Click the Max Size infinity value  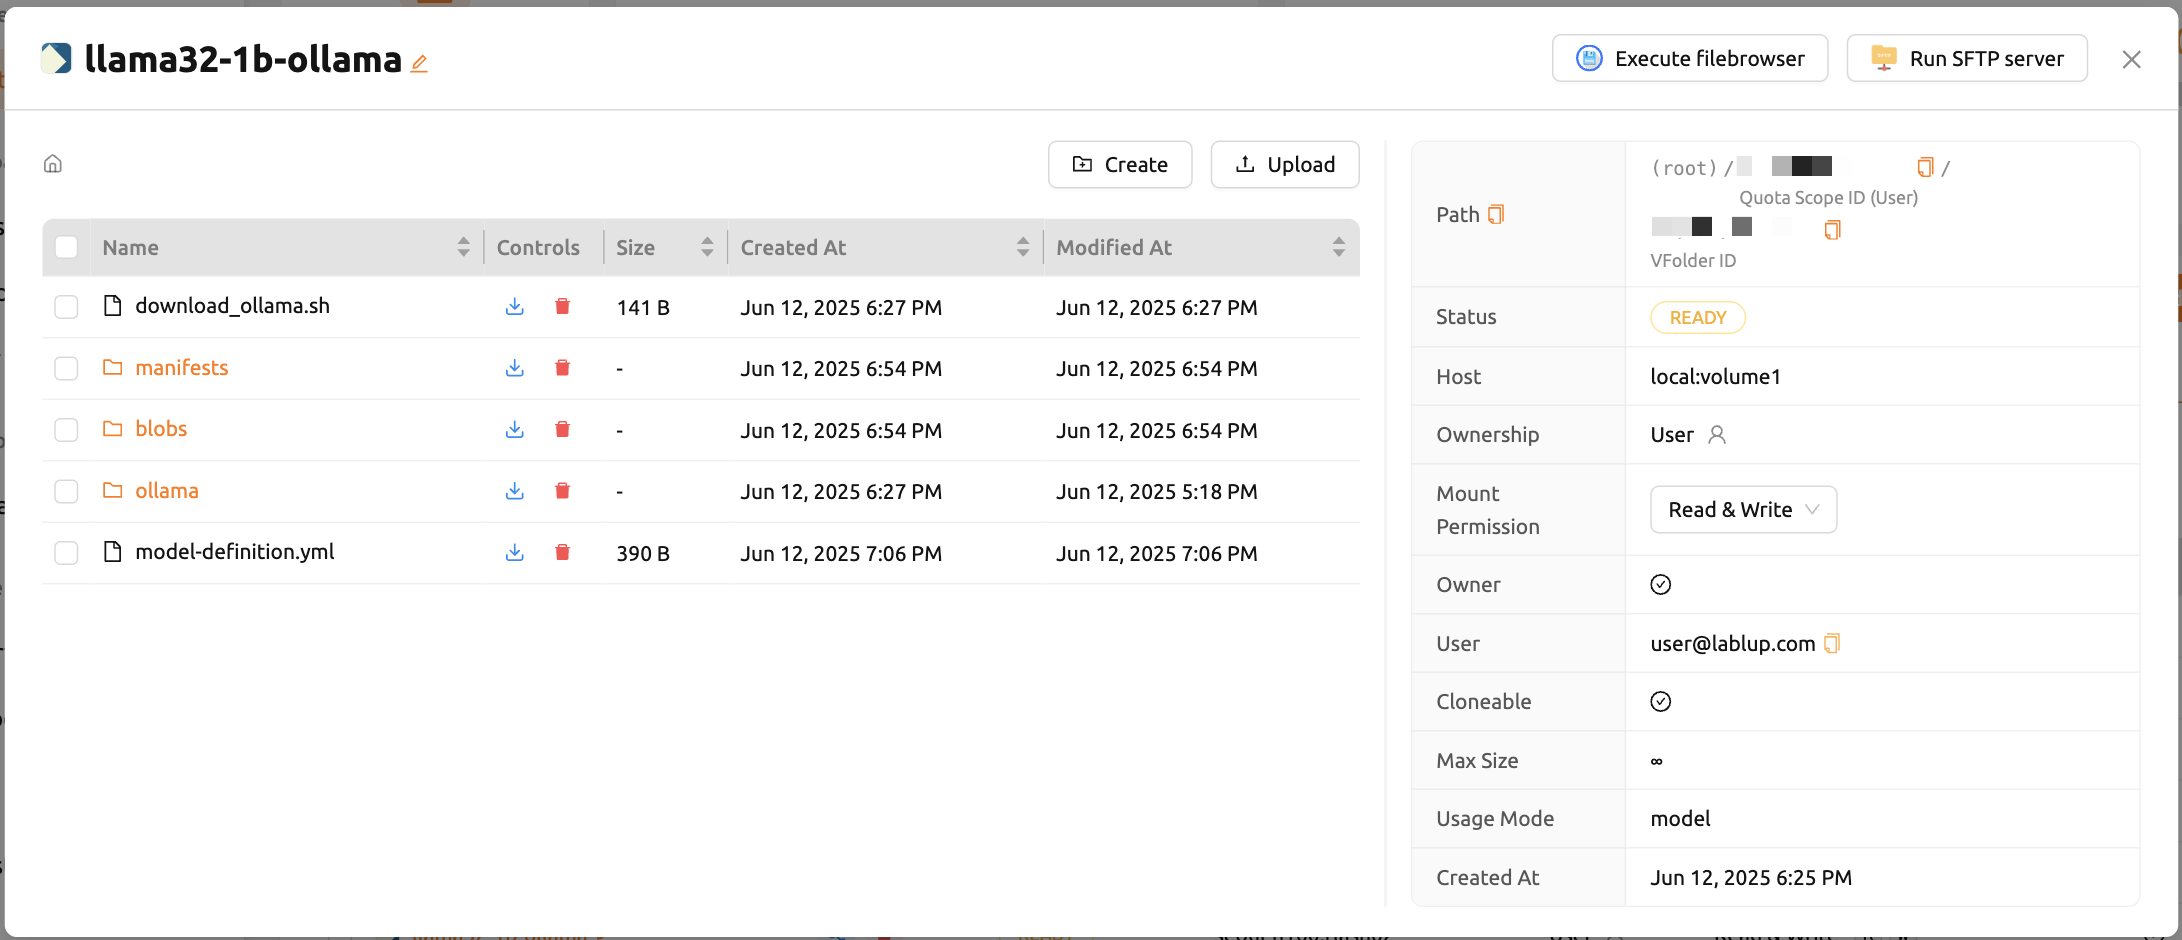pos(1657,761)
